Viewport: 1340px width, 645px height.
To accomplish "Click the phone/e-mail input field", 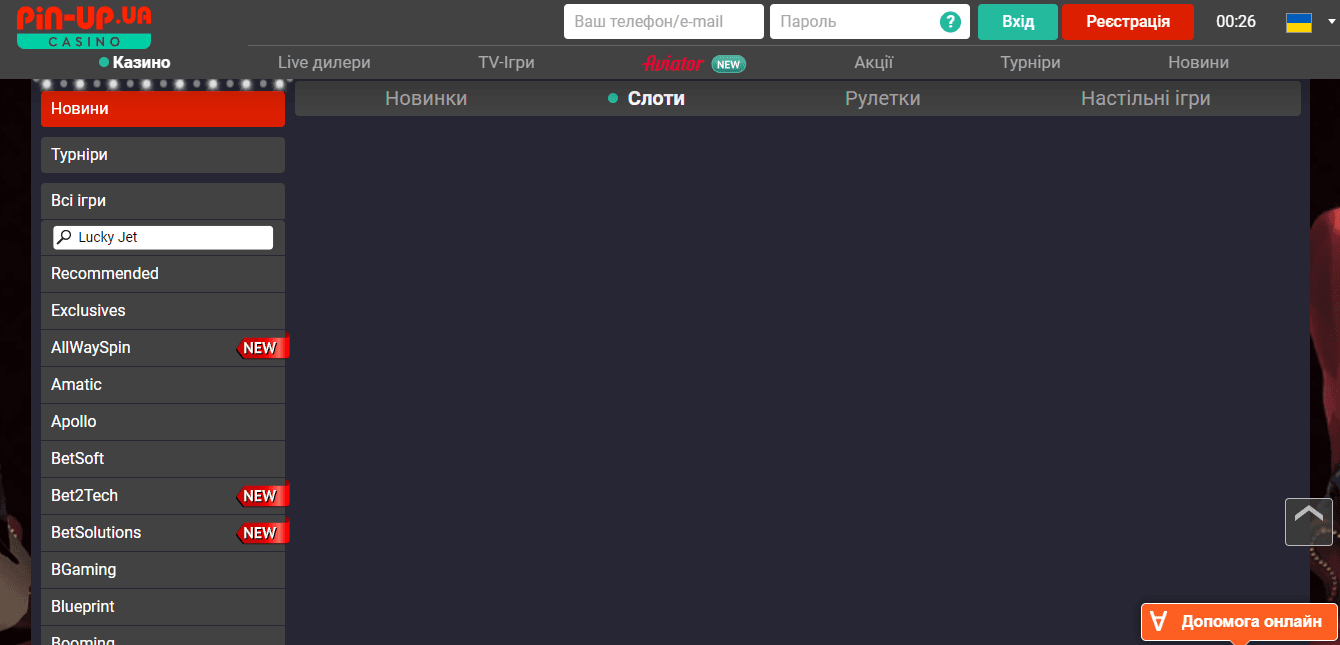I will [662, 22].
